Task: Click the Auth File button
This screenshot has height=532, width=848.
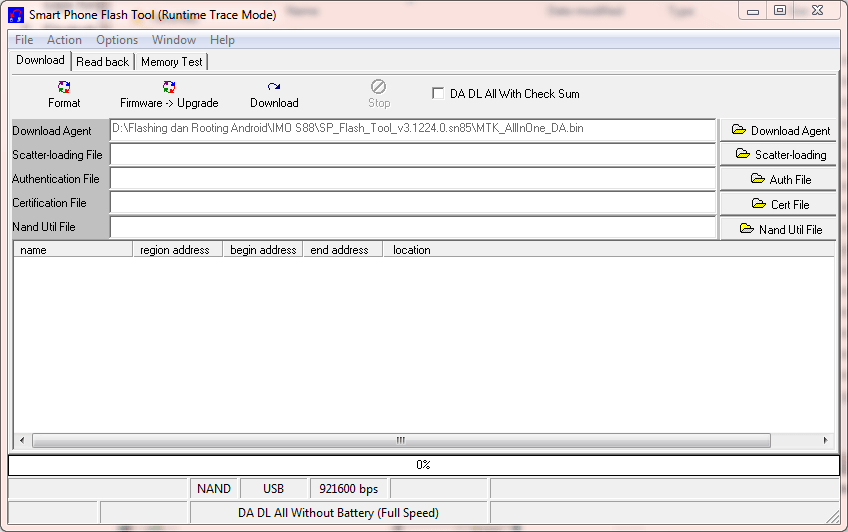Action: pyautogui.click(x=778, y=179)
